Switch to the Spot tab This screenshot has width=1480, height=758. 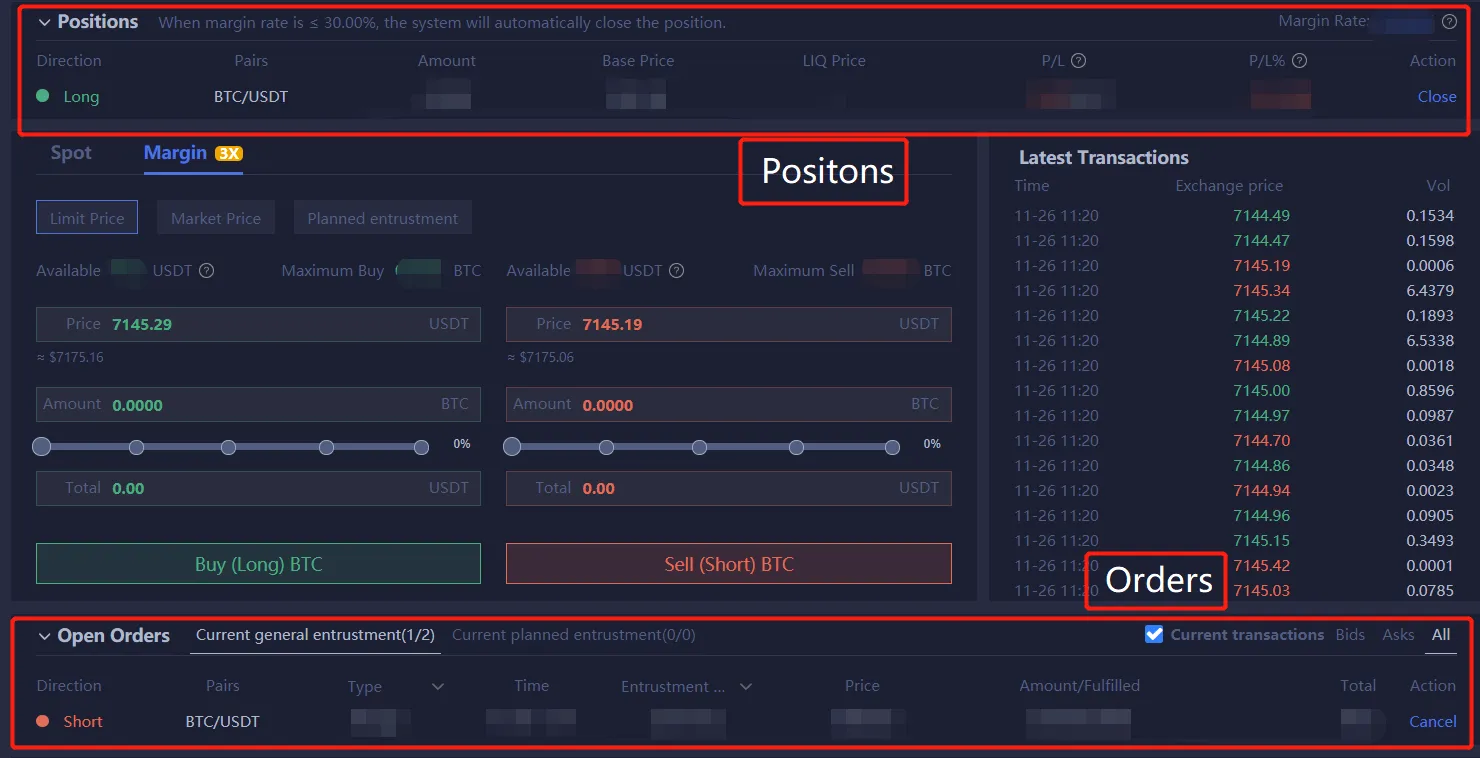[71, 153]
